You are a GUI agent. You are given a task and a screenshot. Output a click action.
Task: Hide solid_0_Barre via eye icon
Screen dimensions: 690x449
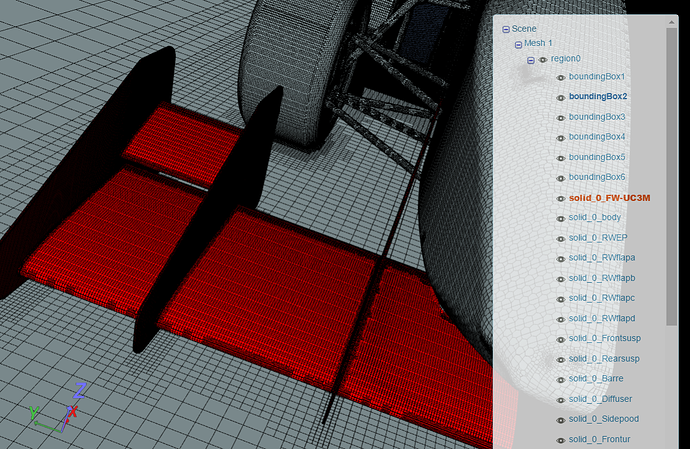561,379
